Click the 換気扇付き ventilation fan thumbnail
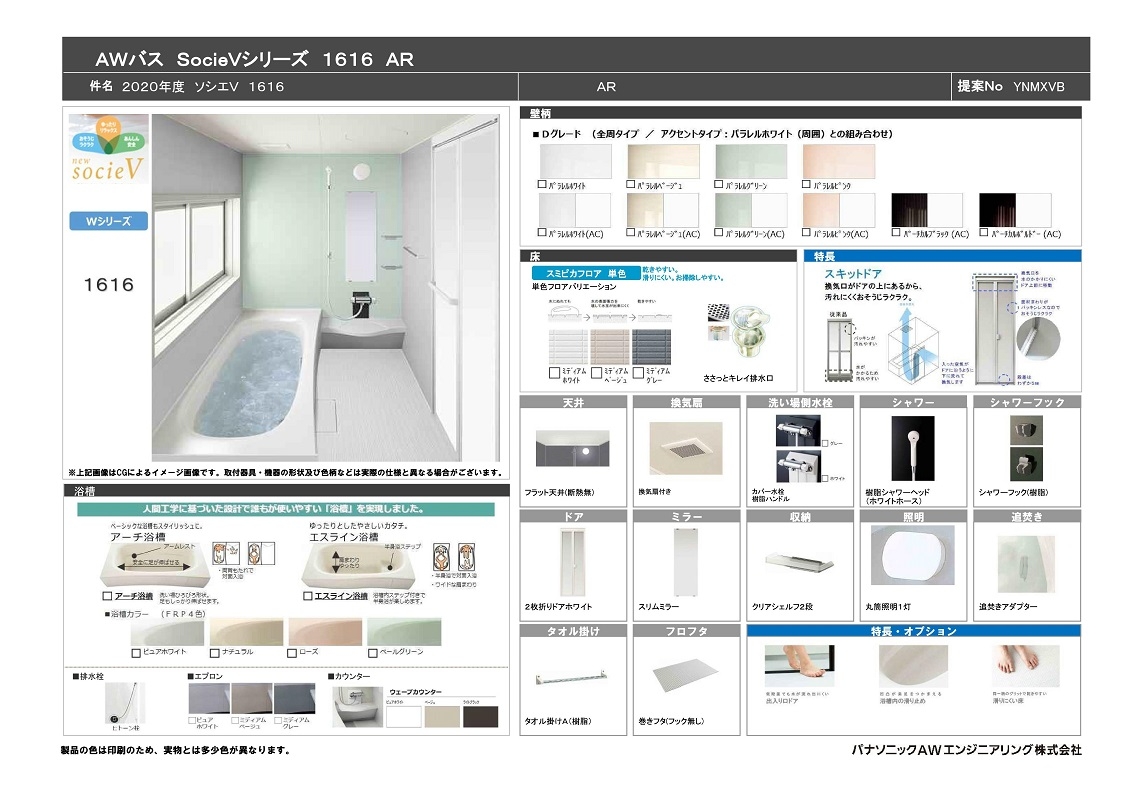 pyautogui.click(x=686, y=448)
